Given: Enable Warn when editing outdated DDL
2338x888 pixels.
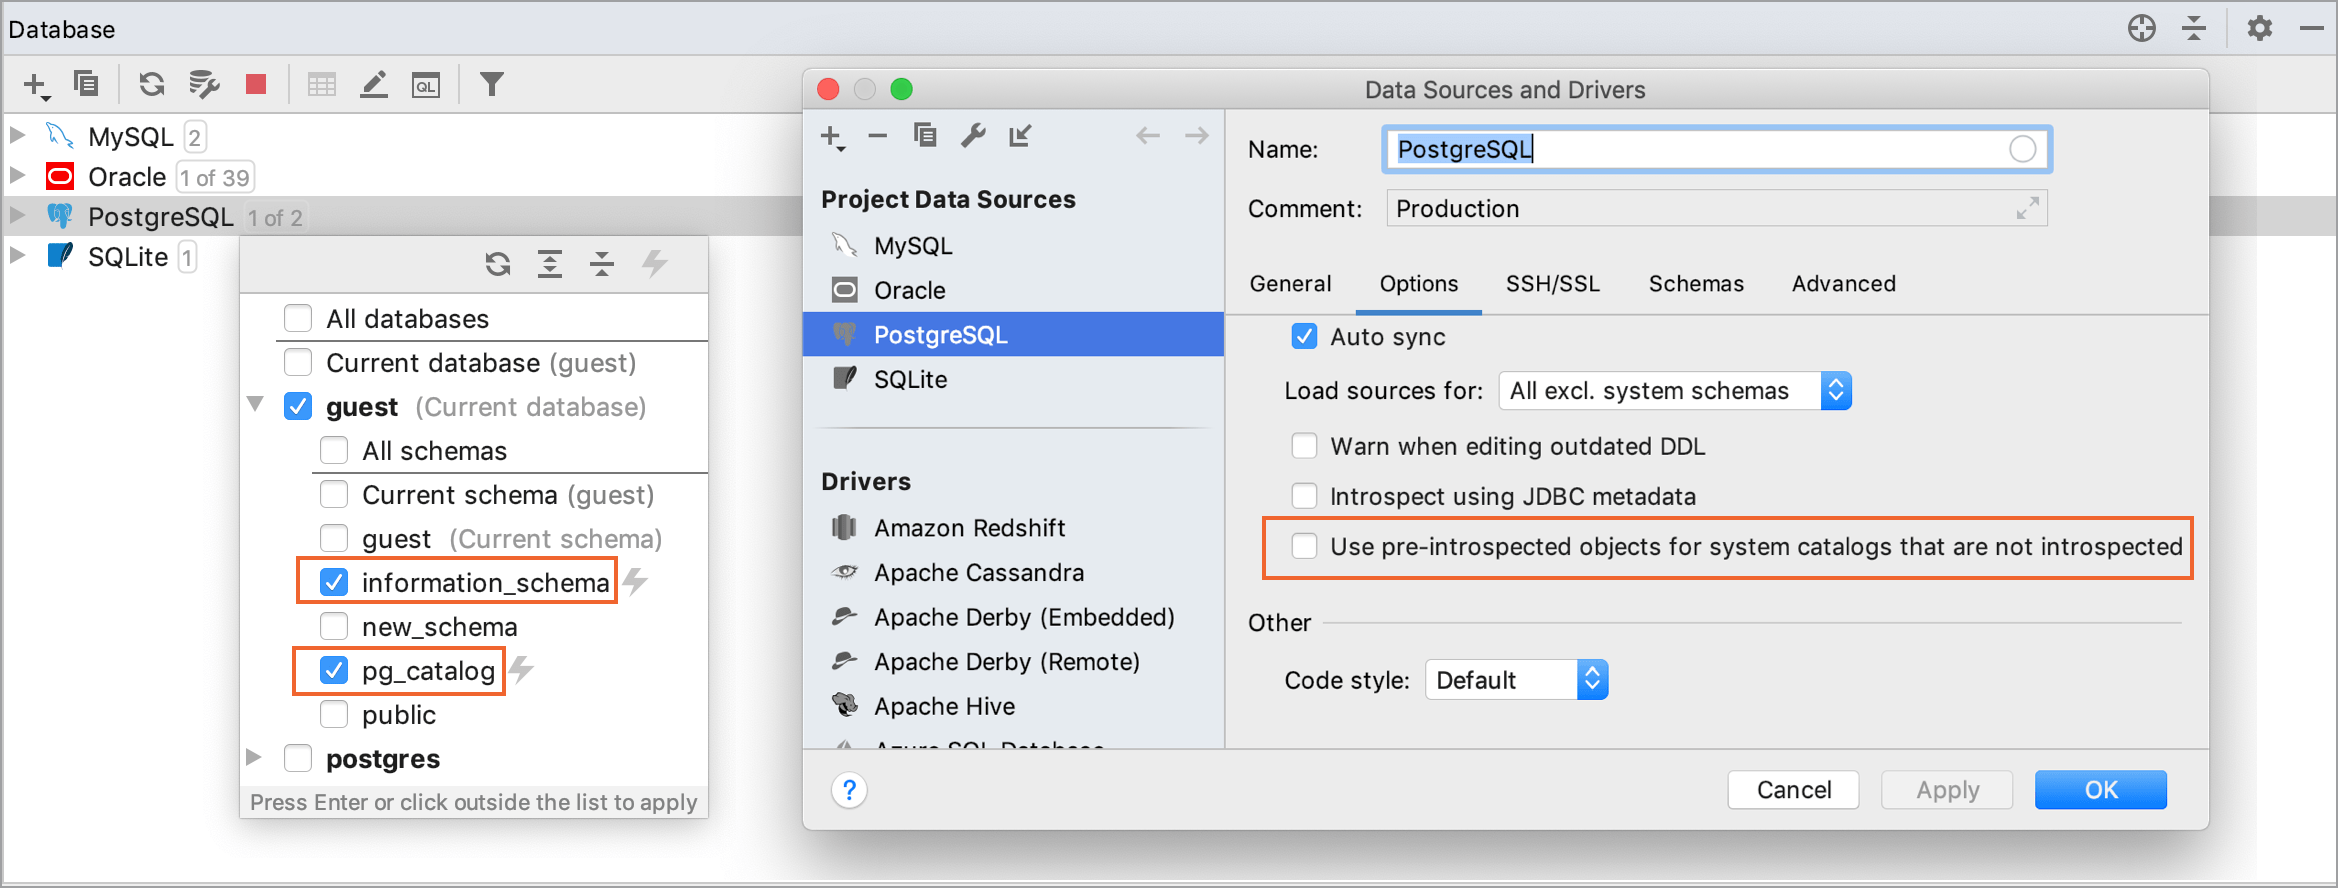Looking at the screenshot, I should tap(1304, 446).
